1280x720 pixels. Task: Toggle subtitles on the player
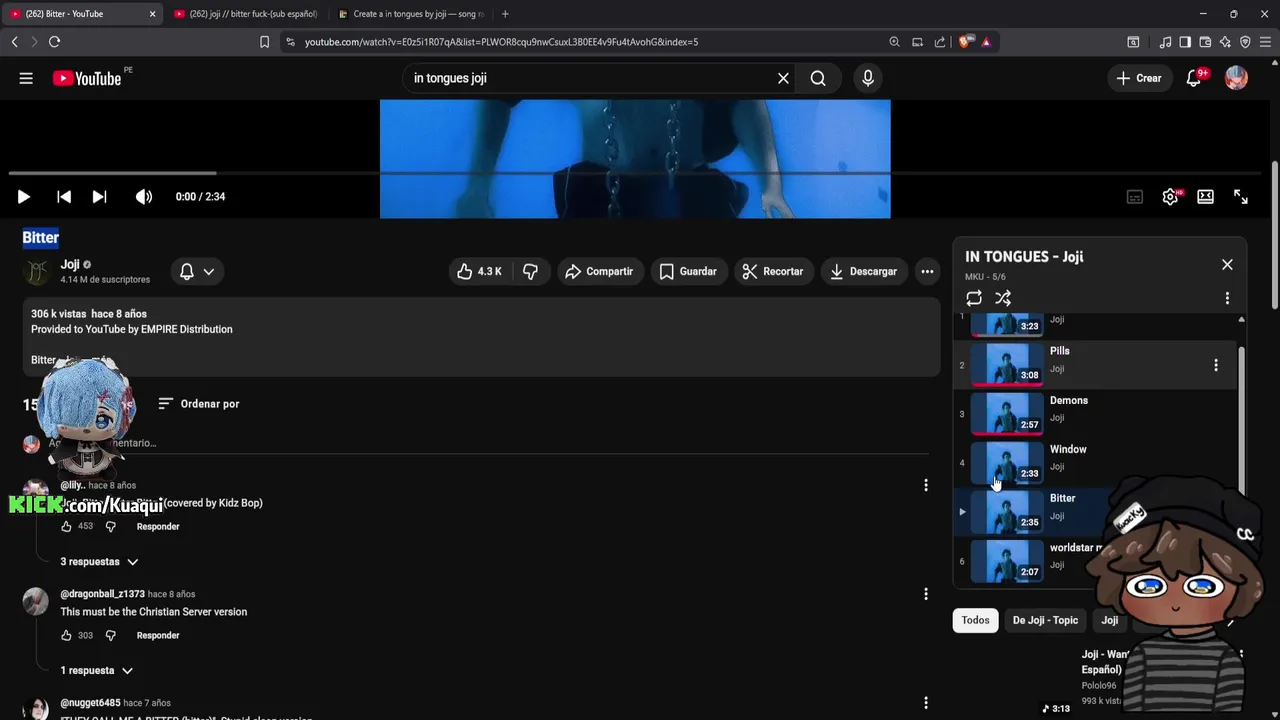click(1135, 197)
